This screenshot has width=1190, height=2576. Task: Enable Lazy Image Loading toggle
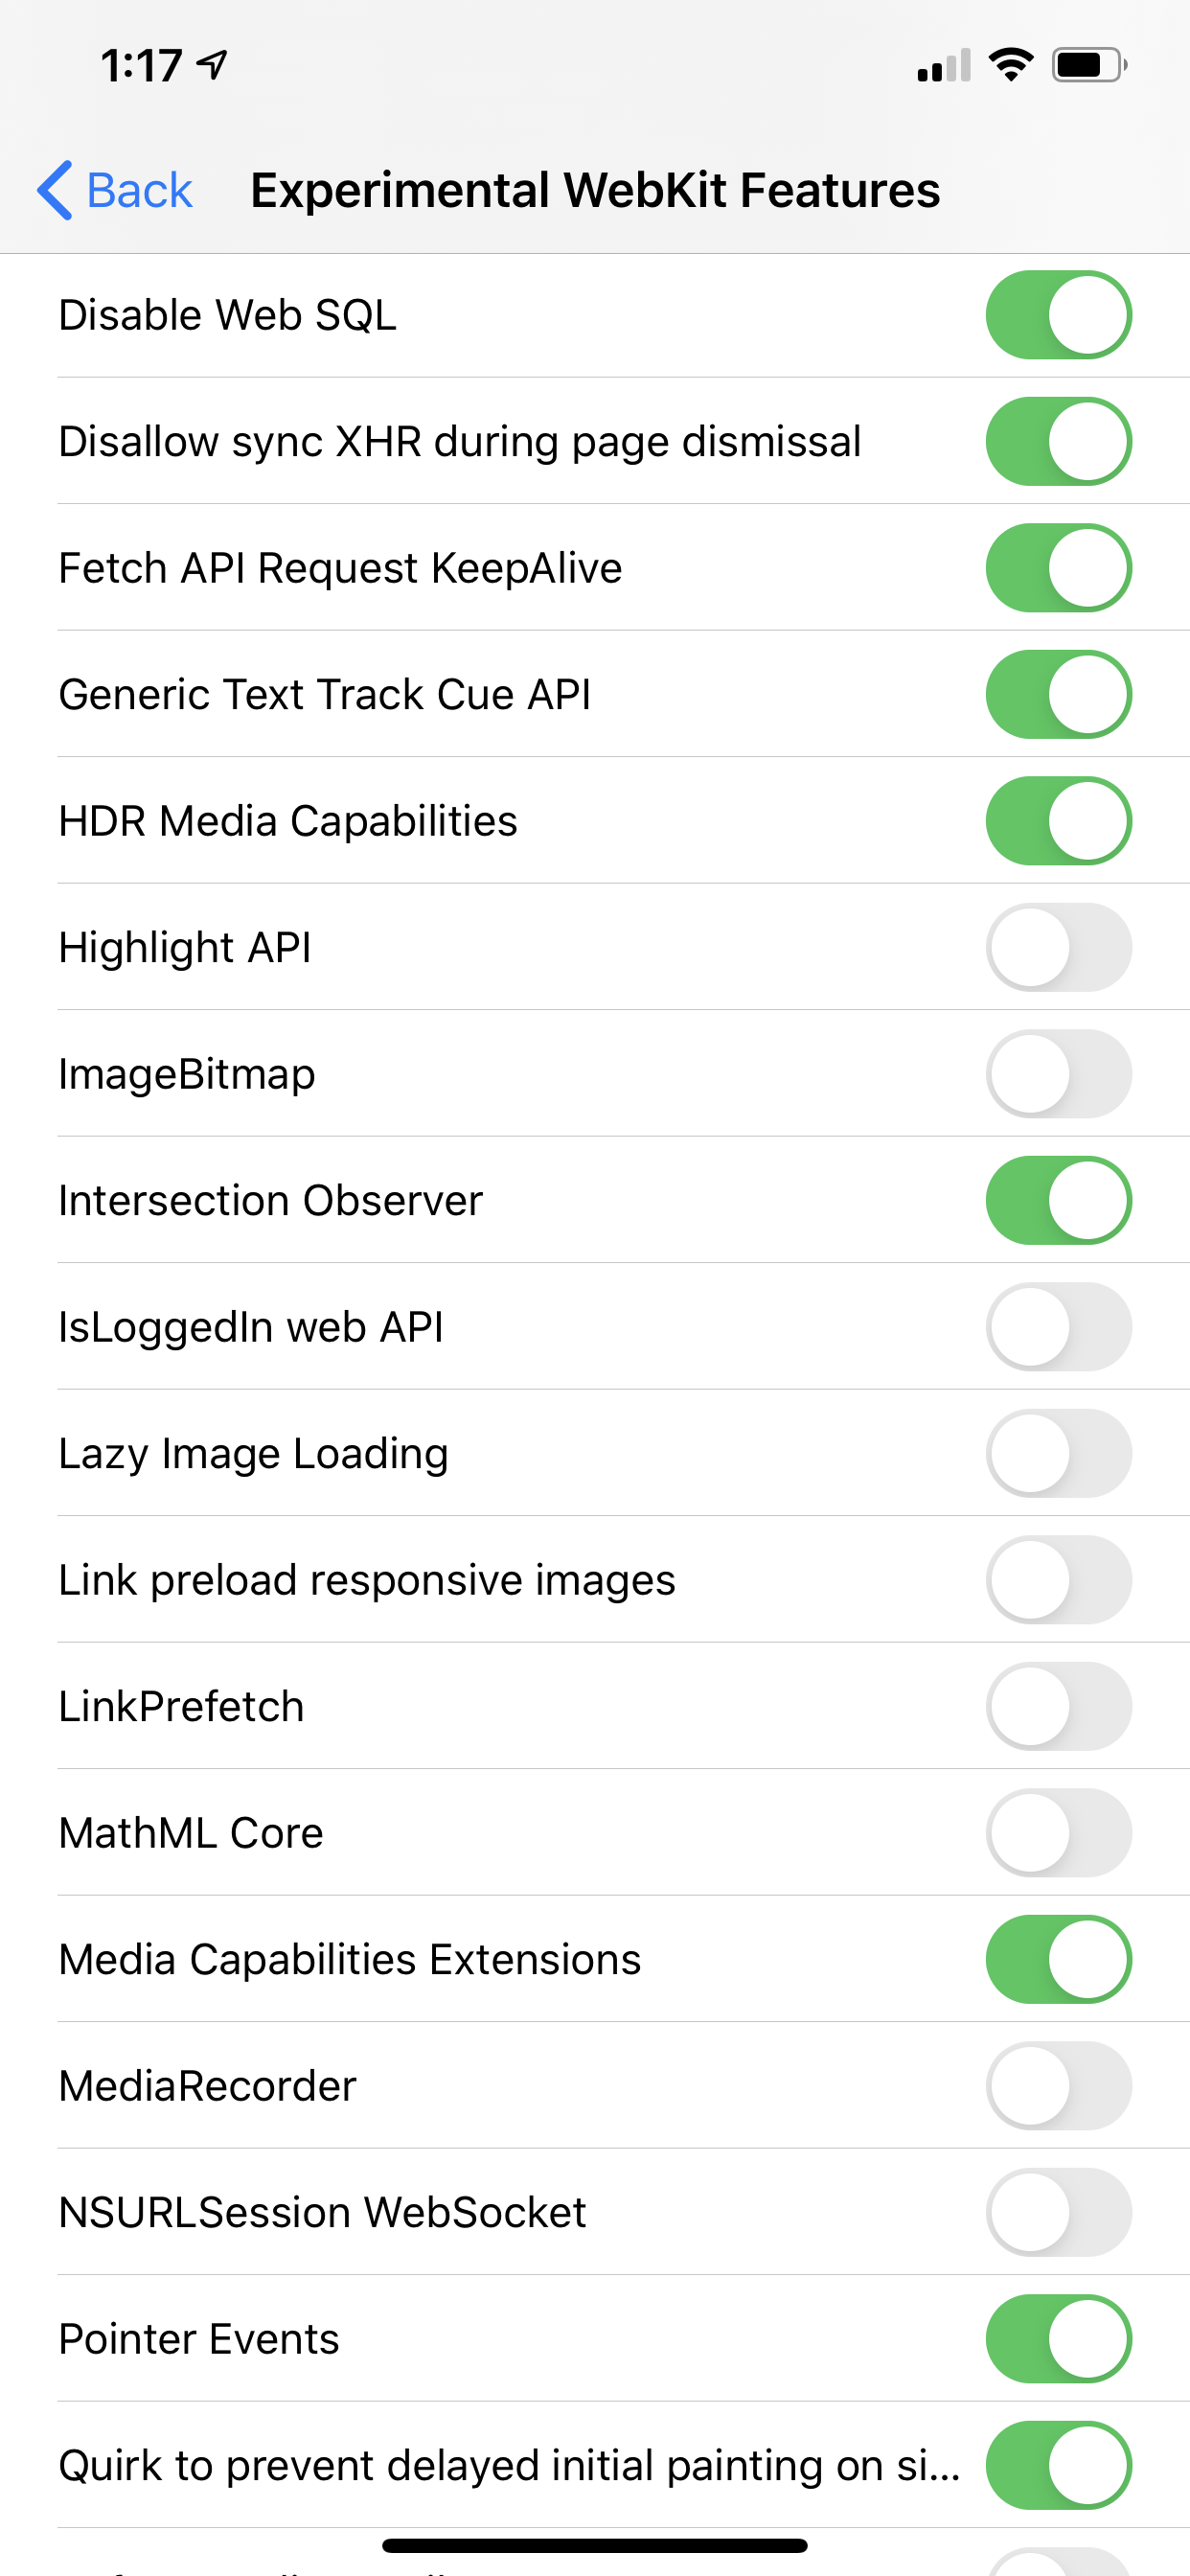coord(1058,1453)
